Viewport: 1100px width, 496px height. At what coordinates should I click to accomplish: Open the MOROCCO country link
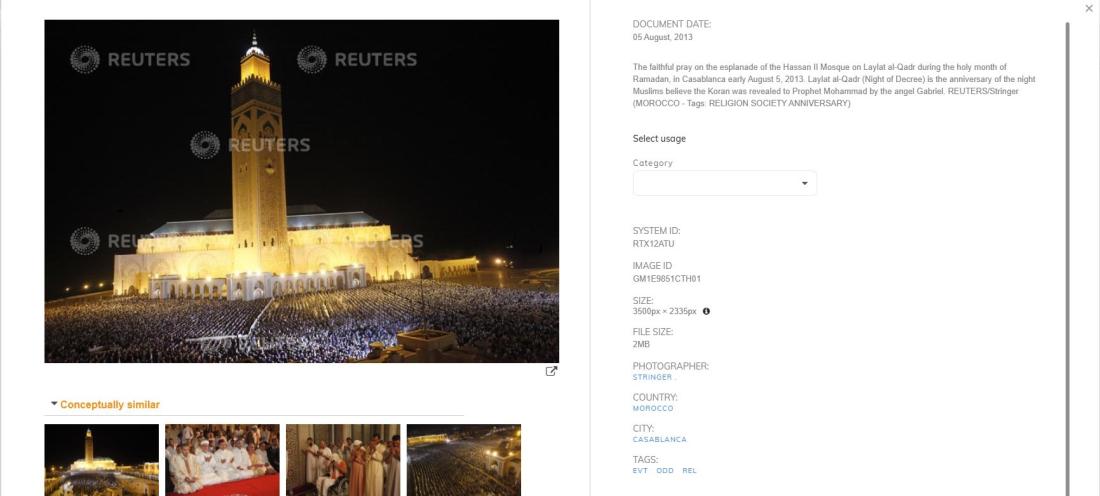click(652, 408)
